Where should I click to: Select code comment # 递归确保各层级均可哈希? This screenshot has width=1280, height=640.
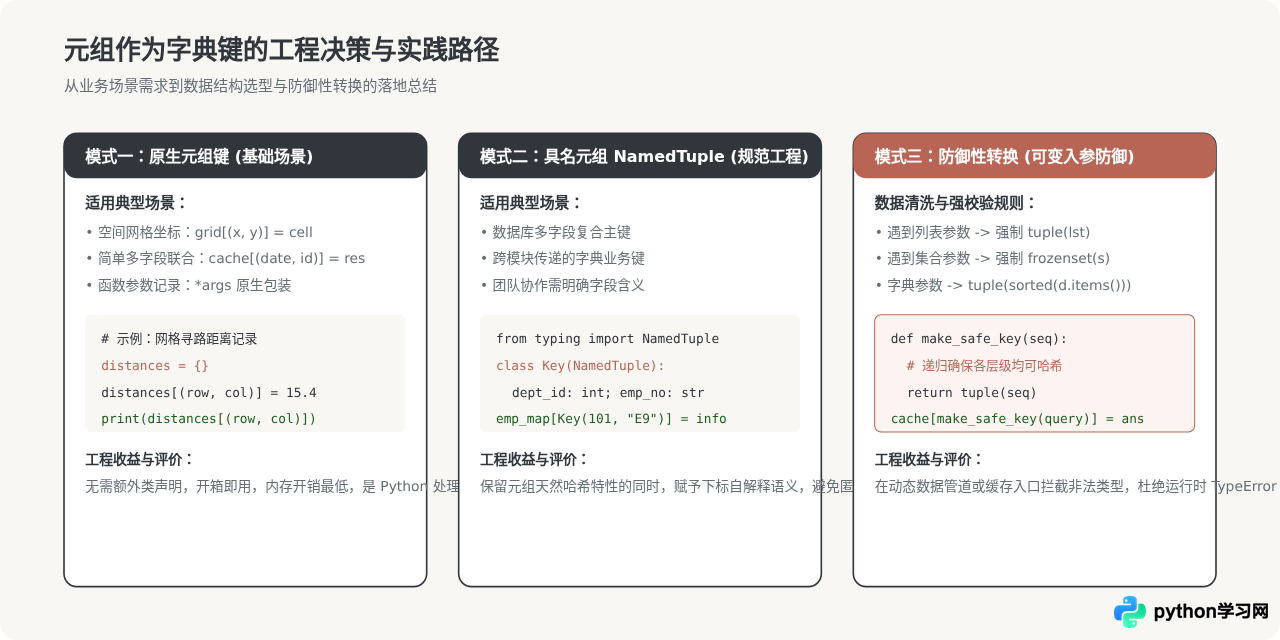coord(984,366)
